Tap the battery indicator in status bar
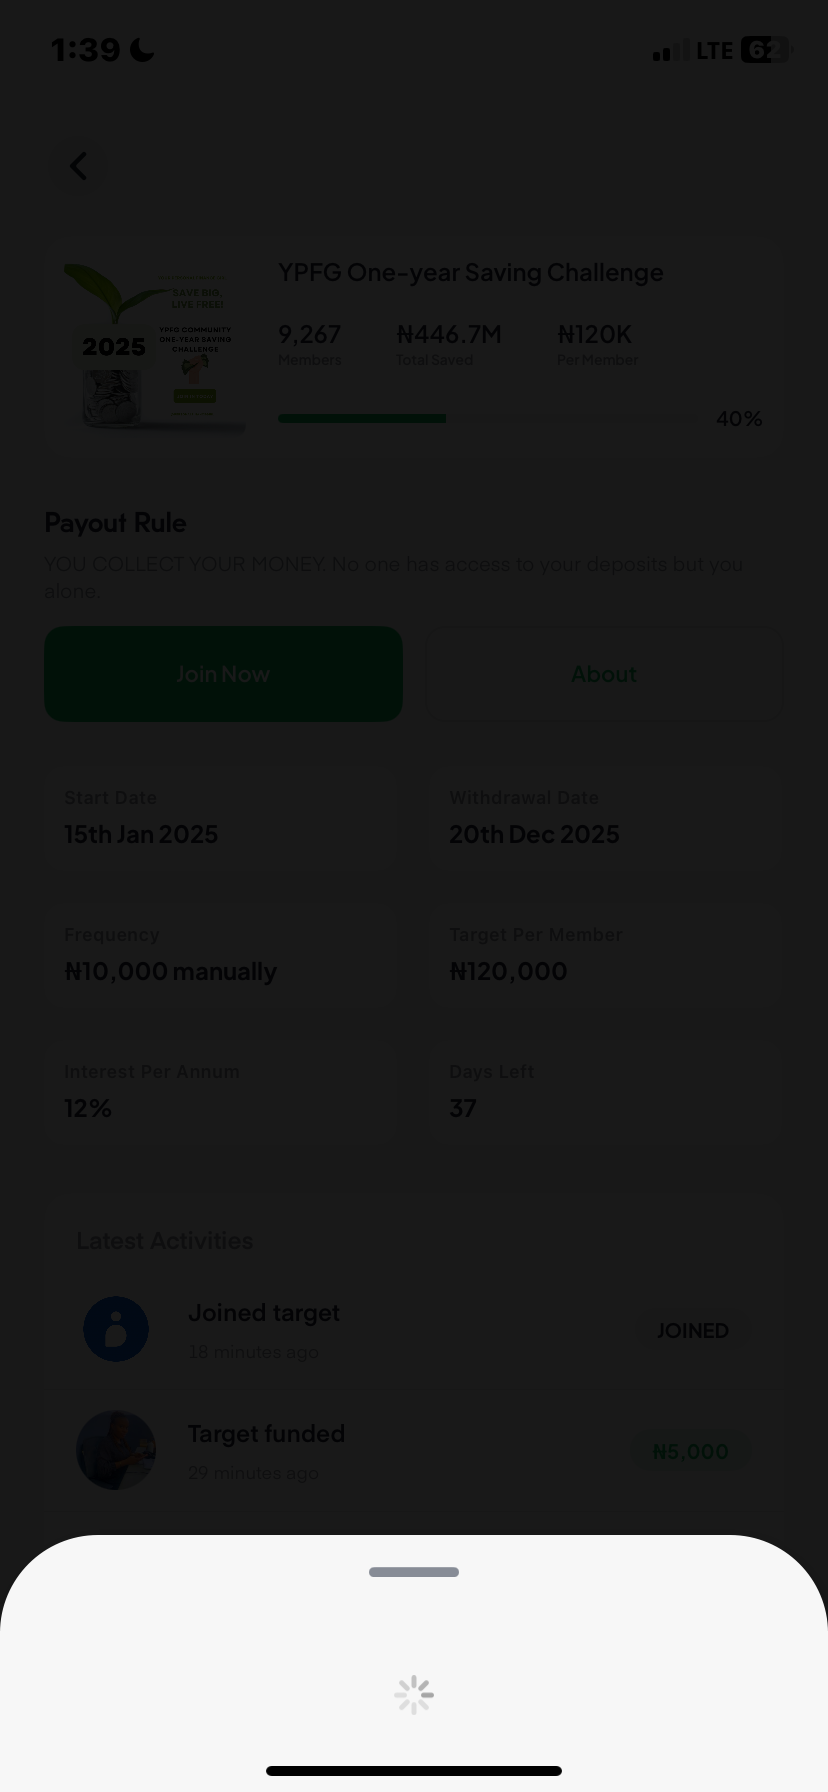Viewport: 828px width, 1792px height. [x=765, y=50]
